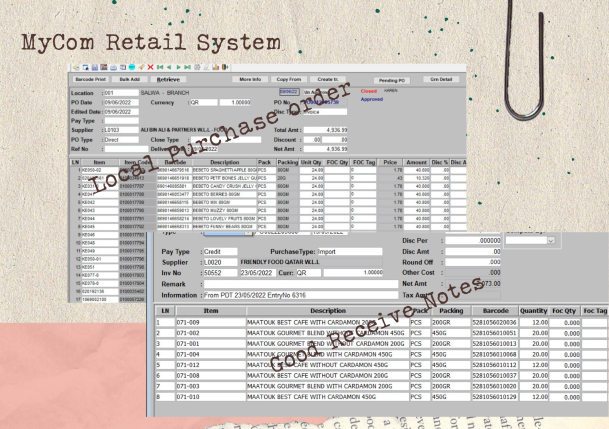
Task: Click the empty Pay Type field in PO
Action: coord(121,121)
